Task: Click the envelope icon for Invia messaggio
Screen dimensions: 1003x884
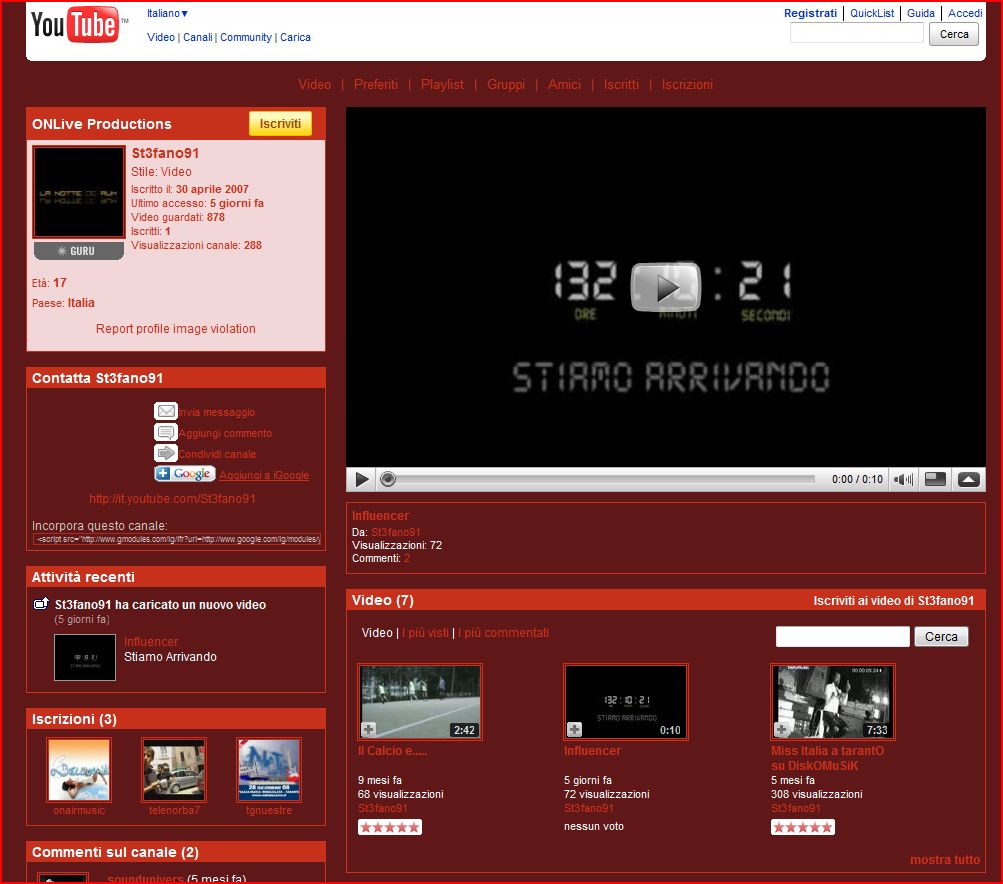Action: click(x=166, y=411)
